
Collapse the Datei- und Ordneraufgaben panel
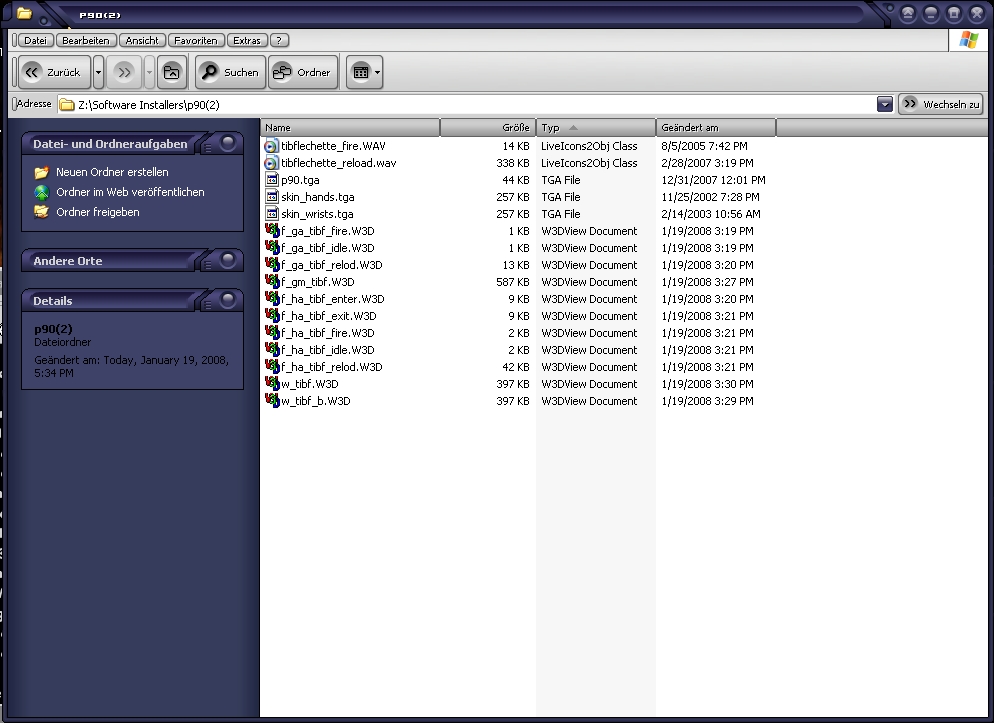pos(228,144)
